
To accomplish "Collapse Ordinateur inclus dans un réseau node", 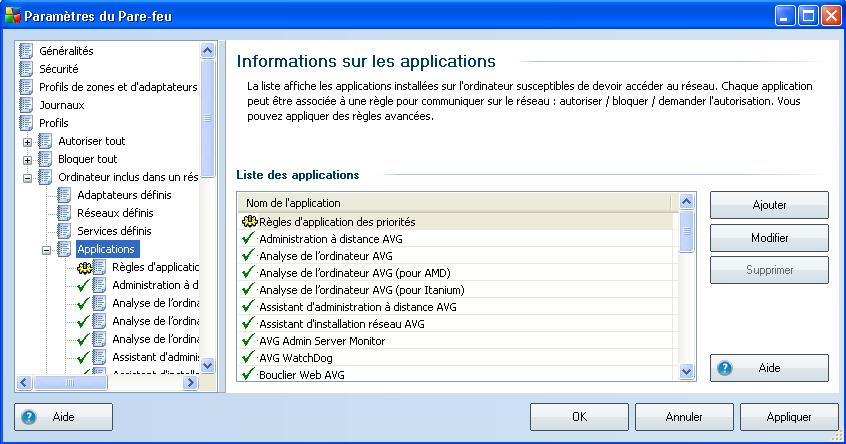I will click(x=28, y=178).
